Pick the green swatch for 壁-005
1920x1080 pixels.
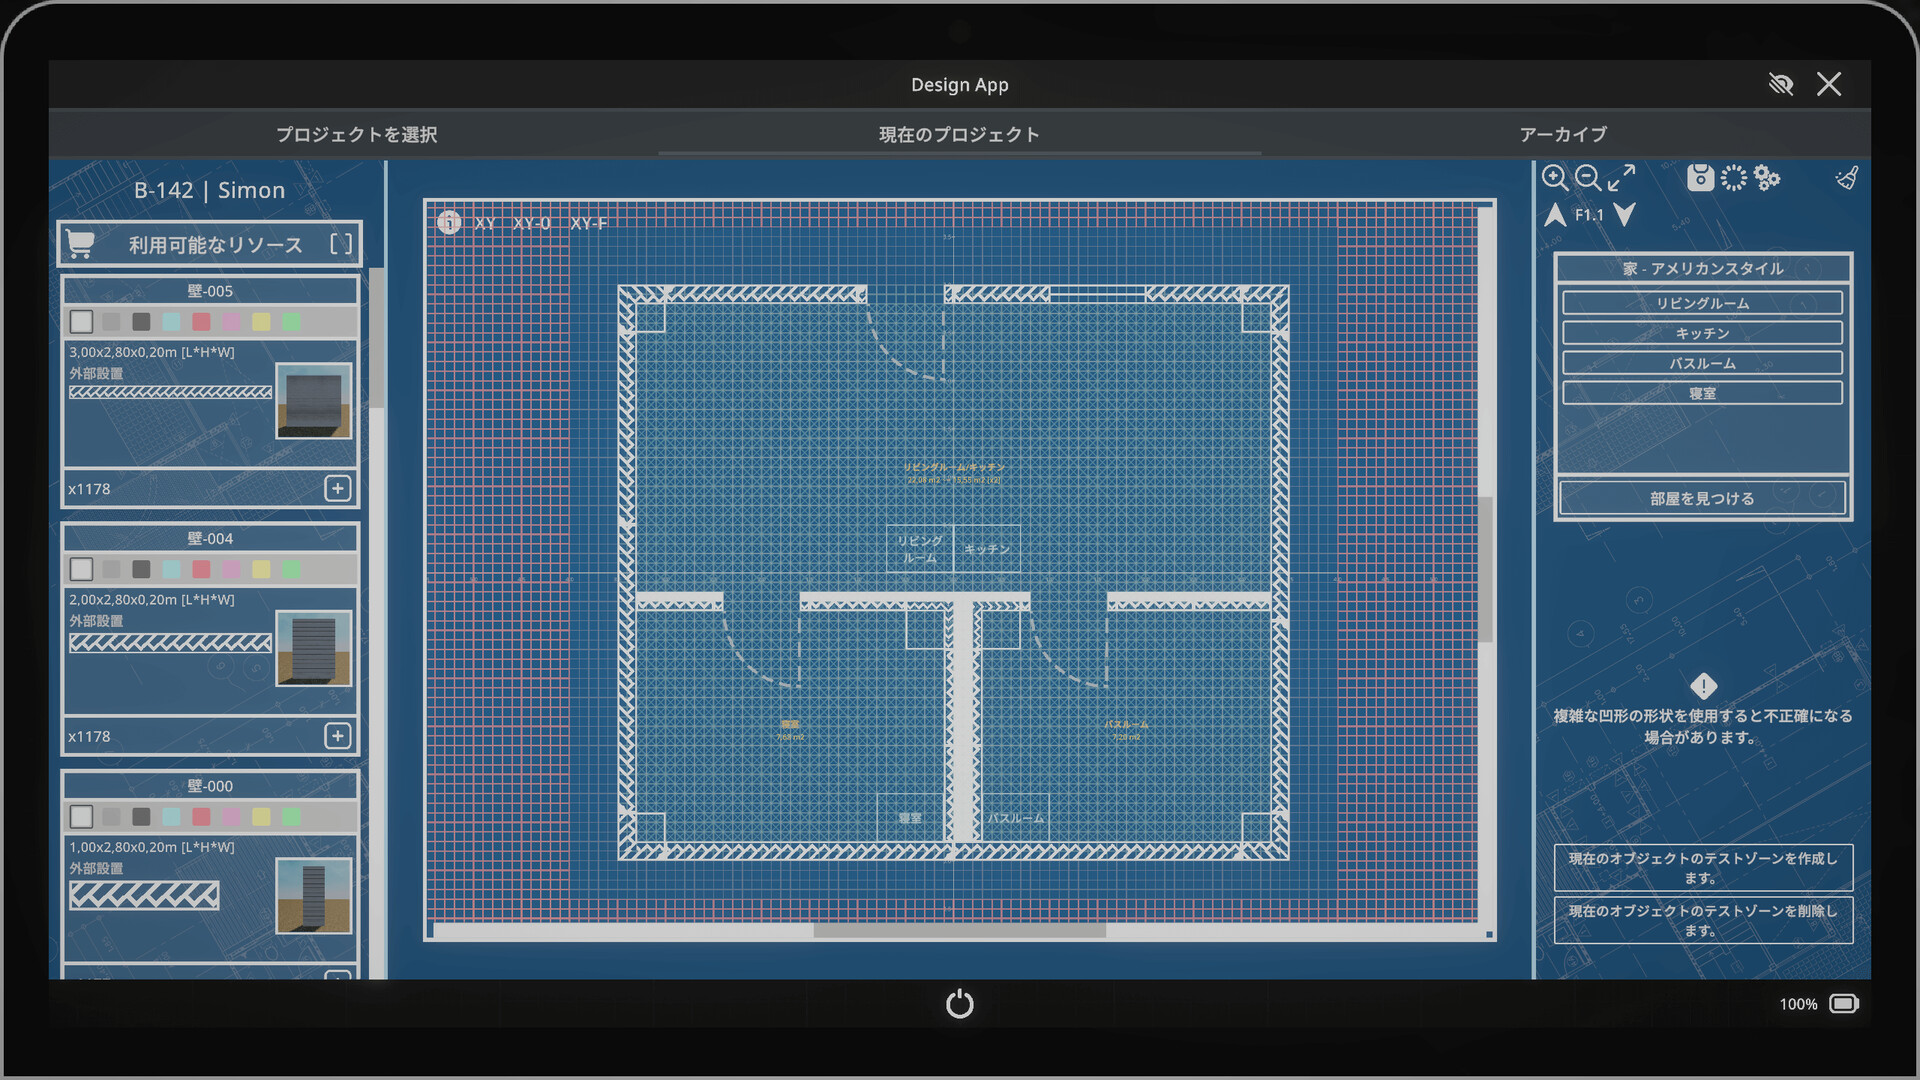click(x=291, y=321)
